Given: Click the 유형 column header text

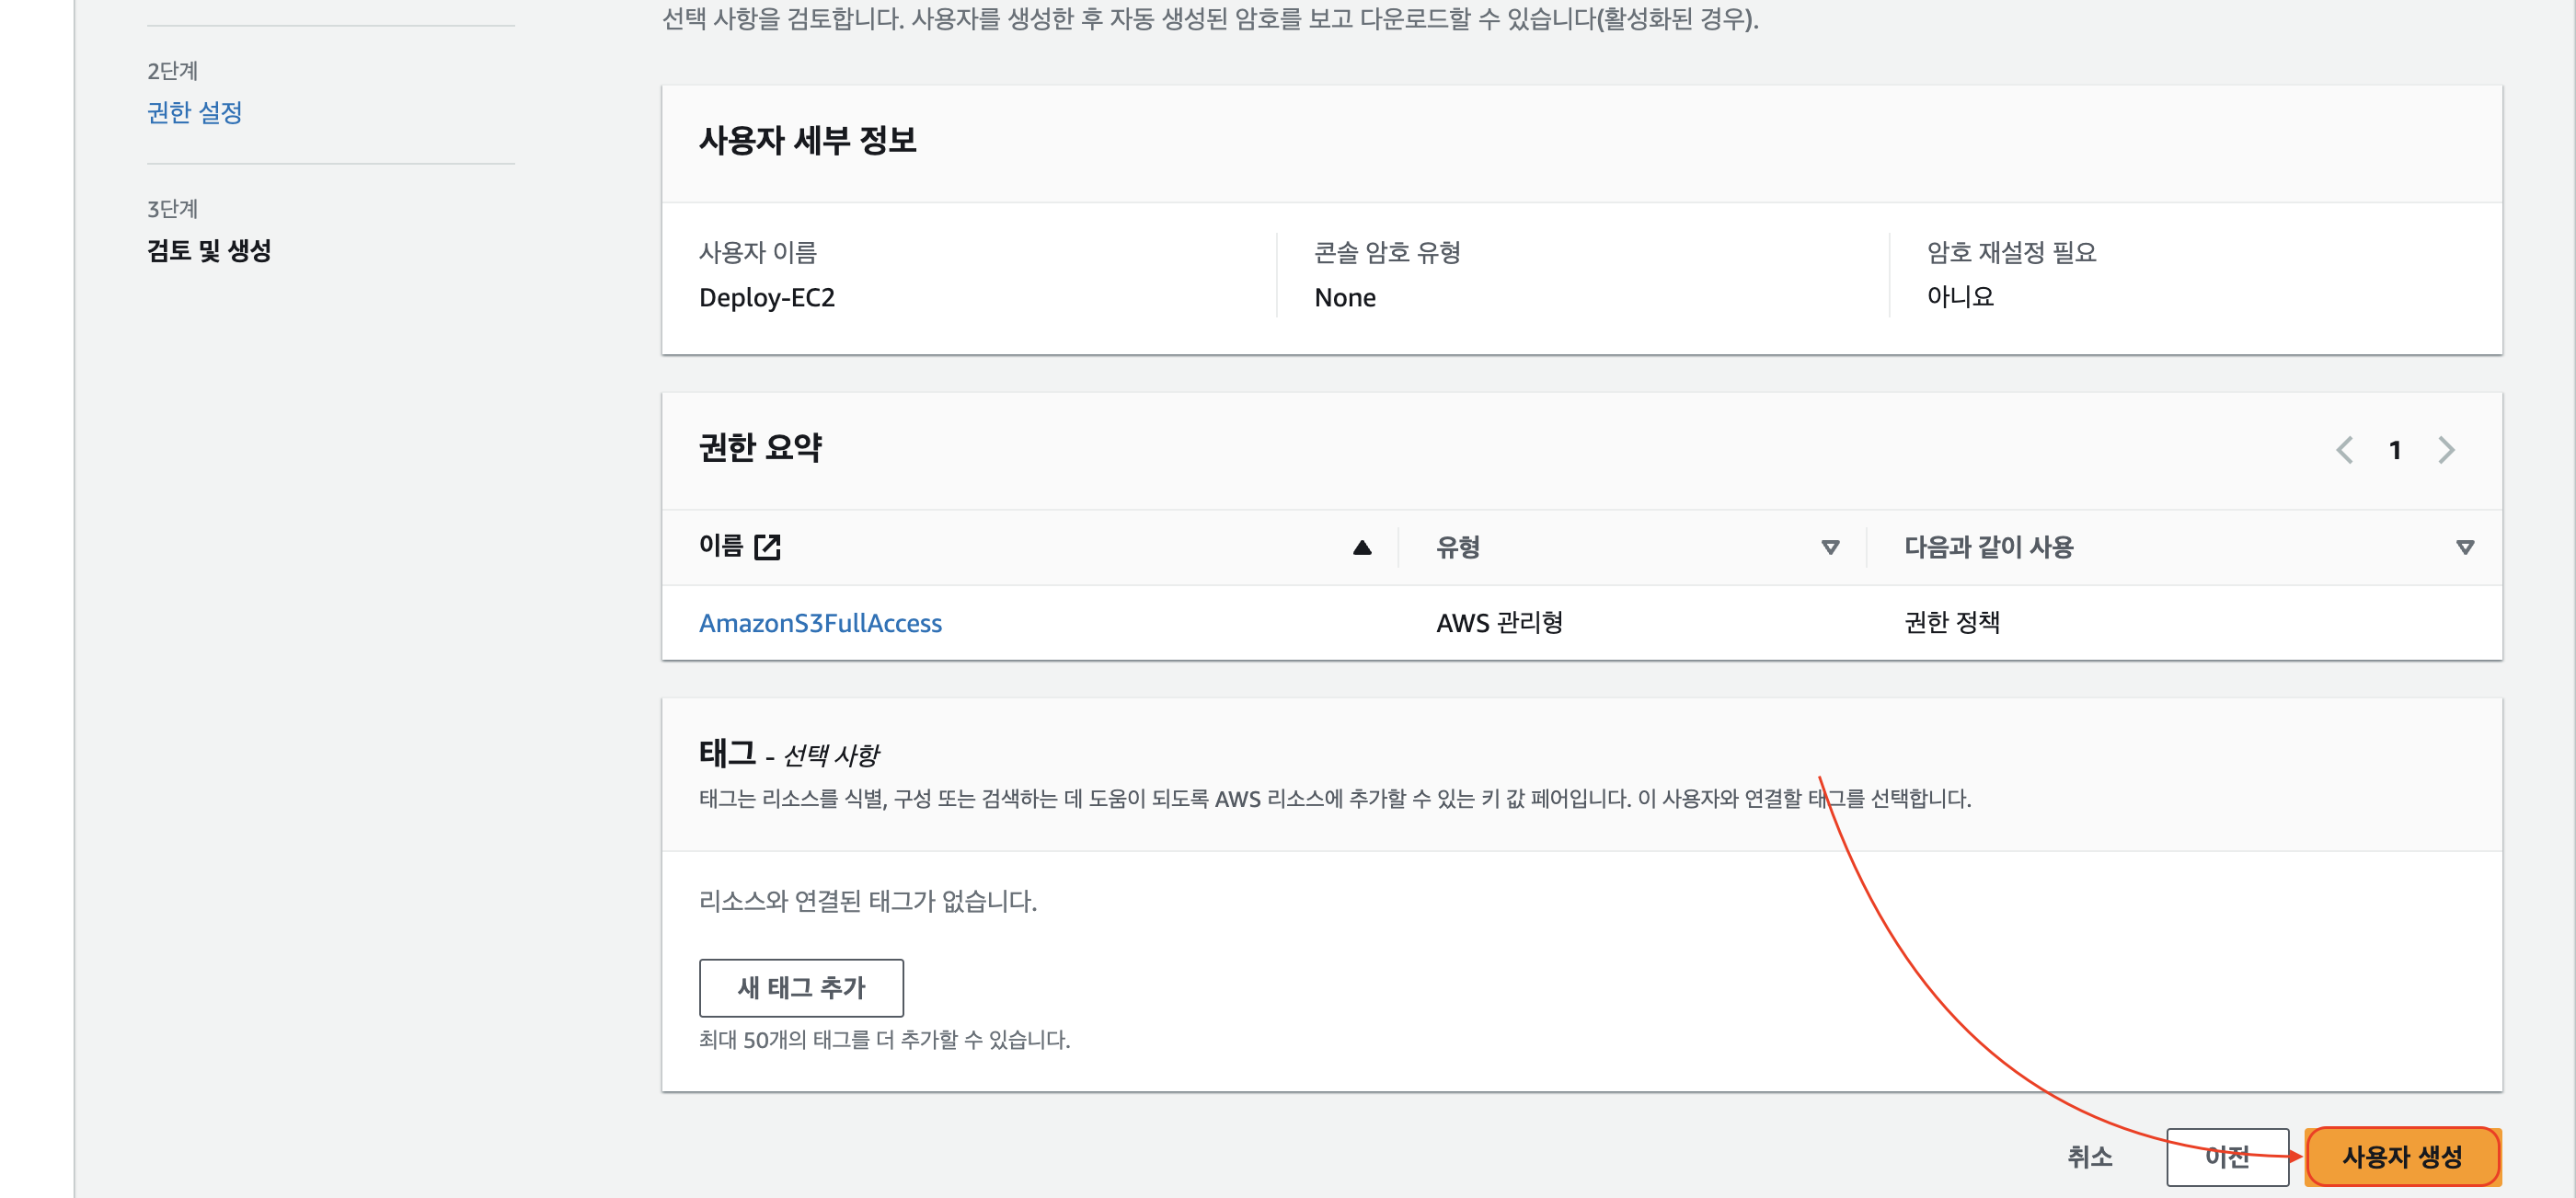Looking at the screenshot, I should point(1458,547).
